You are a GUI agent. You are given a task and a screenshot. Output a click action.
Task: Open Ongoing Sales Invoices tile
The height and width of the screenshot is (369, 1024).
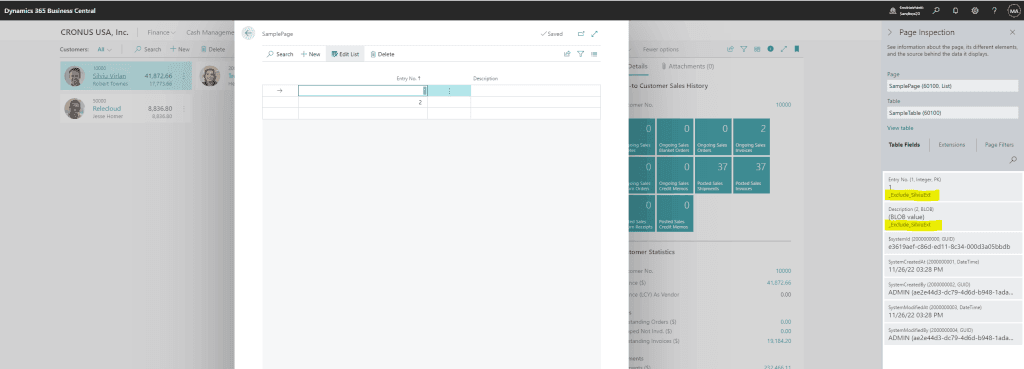click(751, 137)
